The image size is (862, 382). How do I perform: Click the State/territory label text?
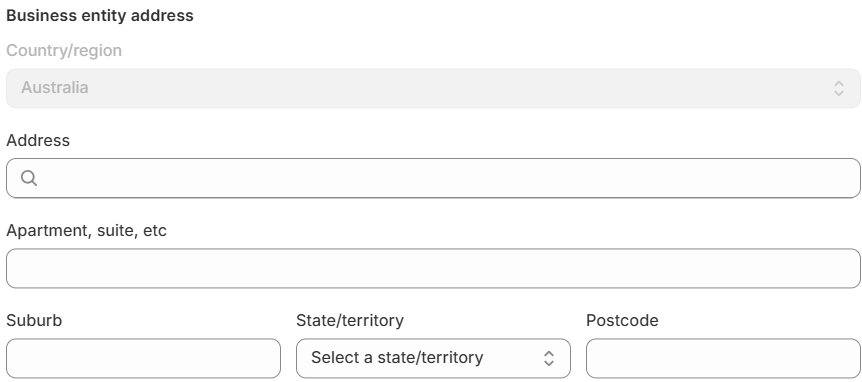click(350, 320)
